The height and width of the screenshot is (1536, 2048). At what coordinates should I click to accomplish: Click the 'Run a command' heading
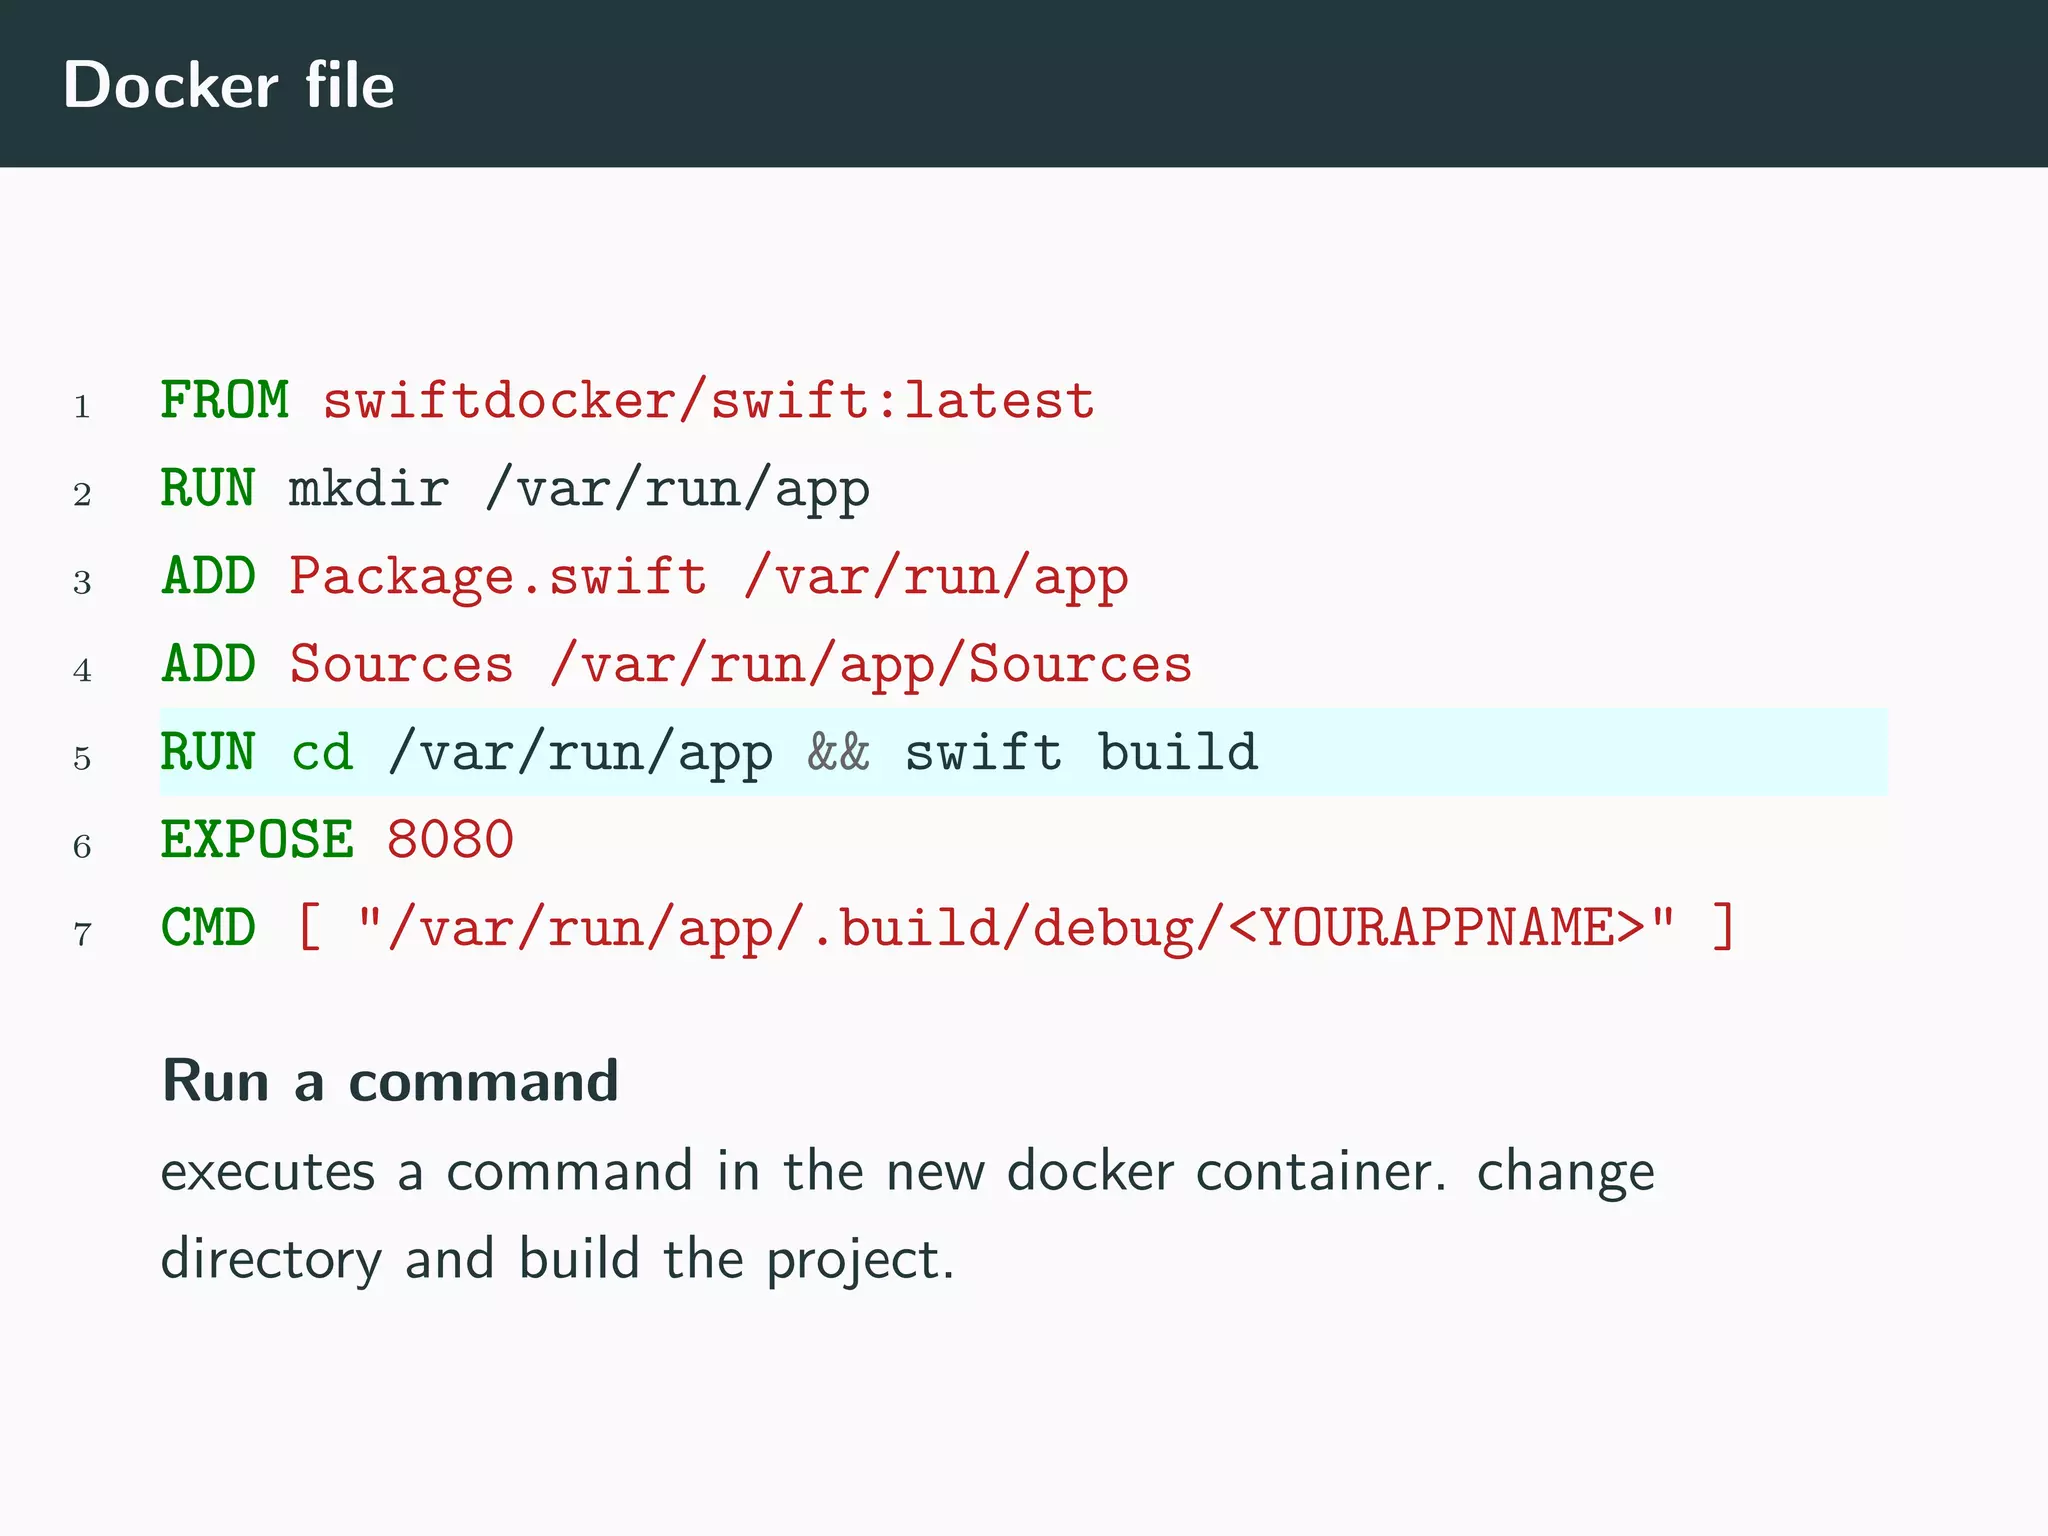click(x=390, y=1081)
